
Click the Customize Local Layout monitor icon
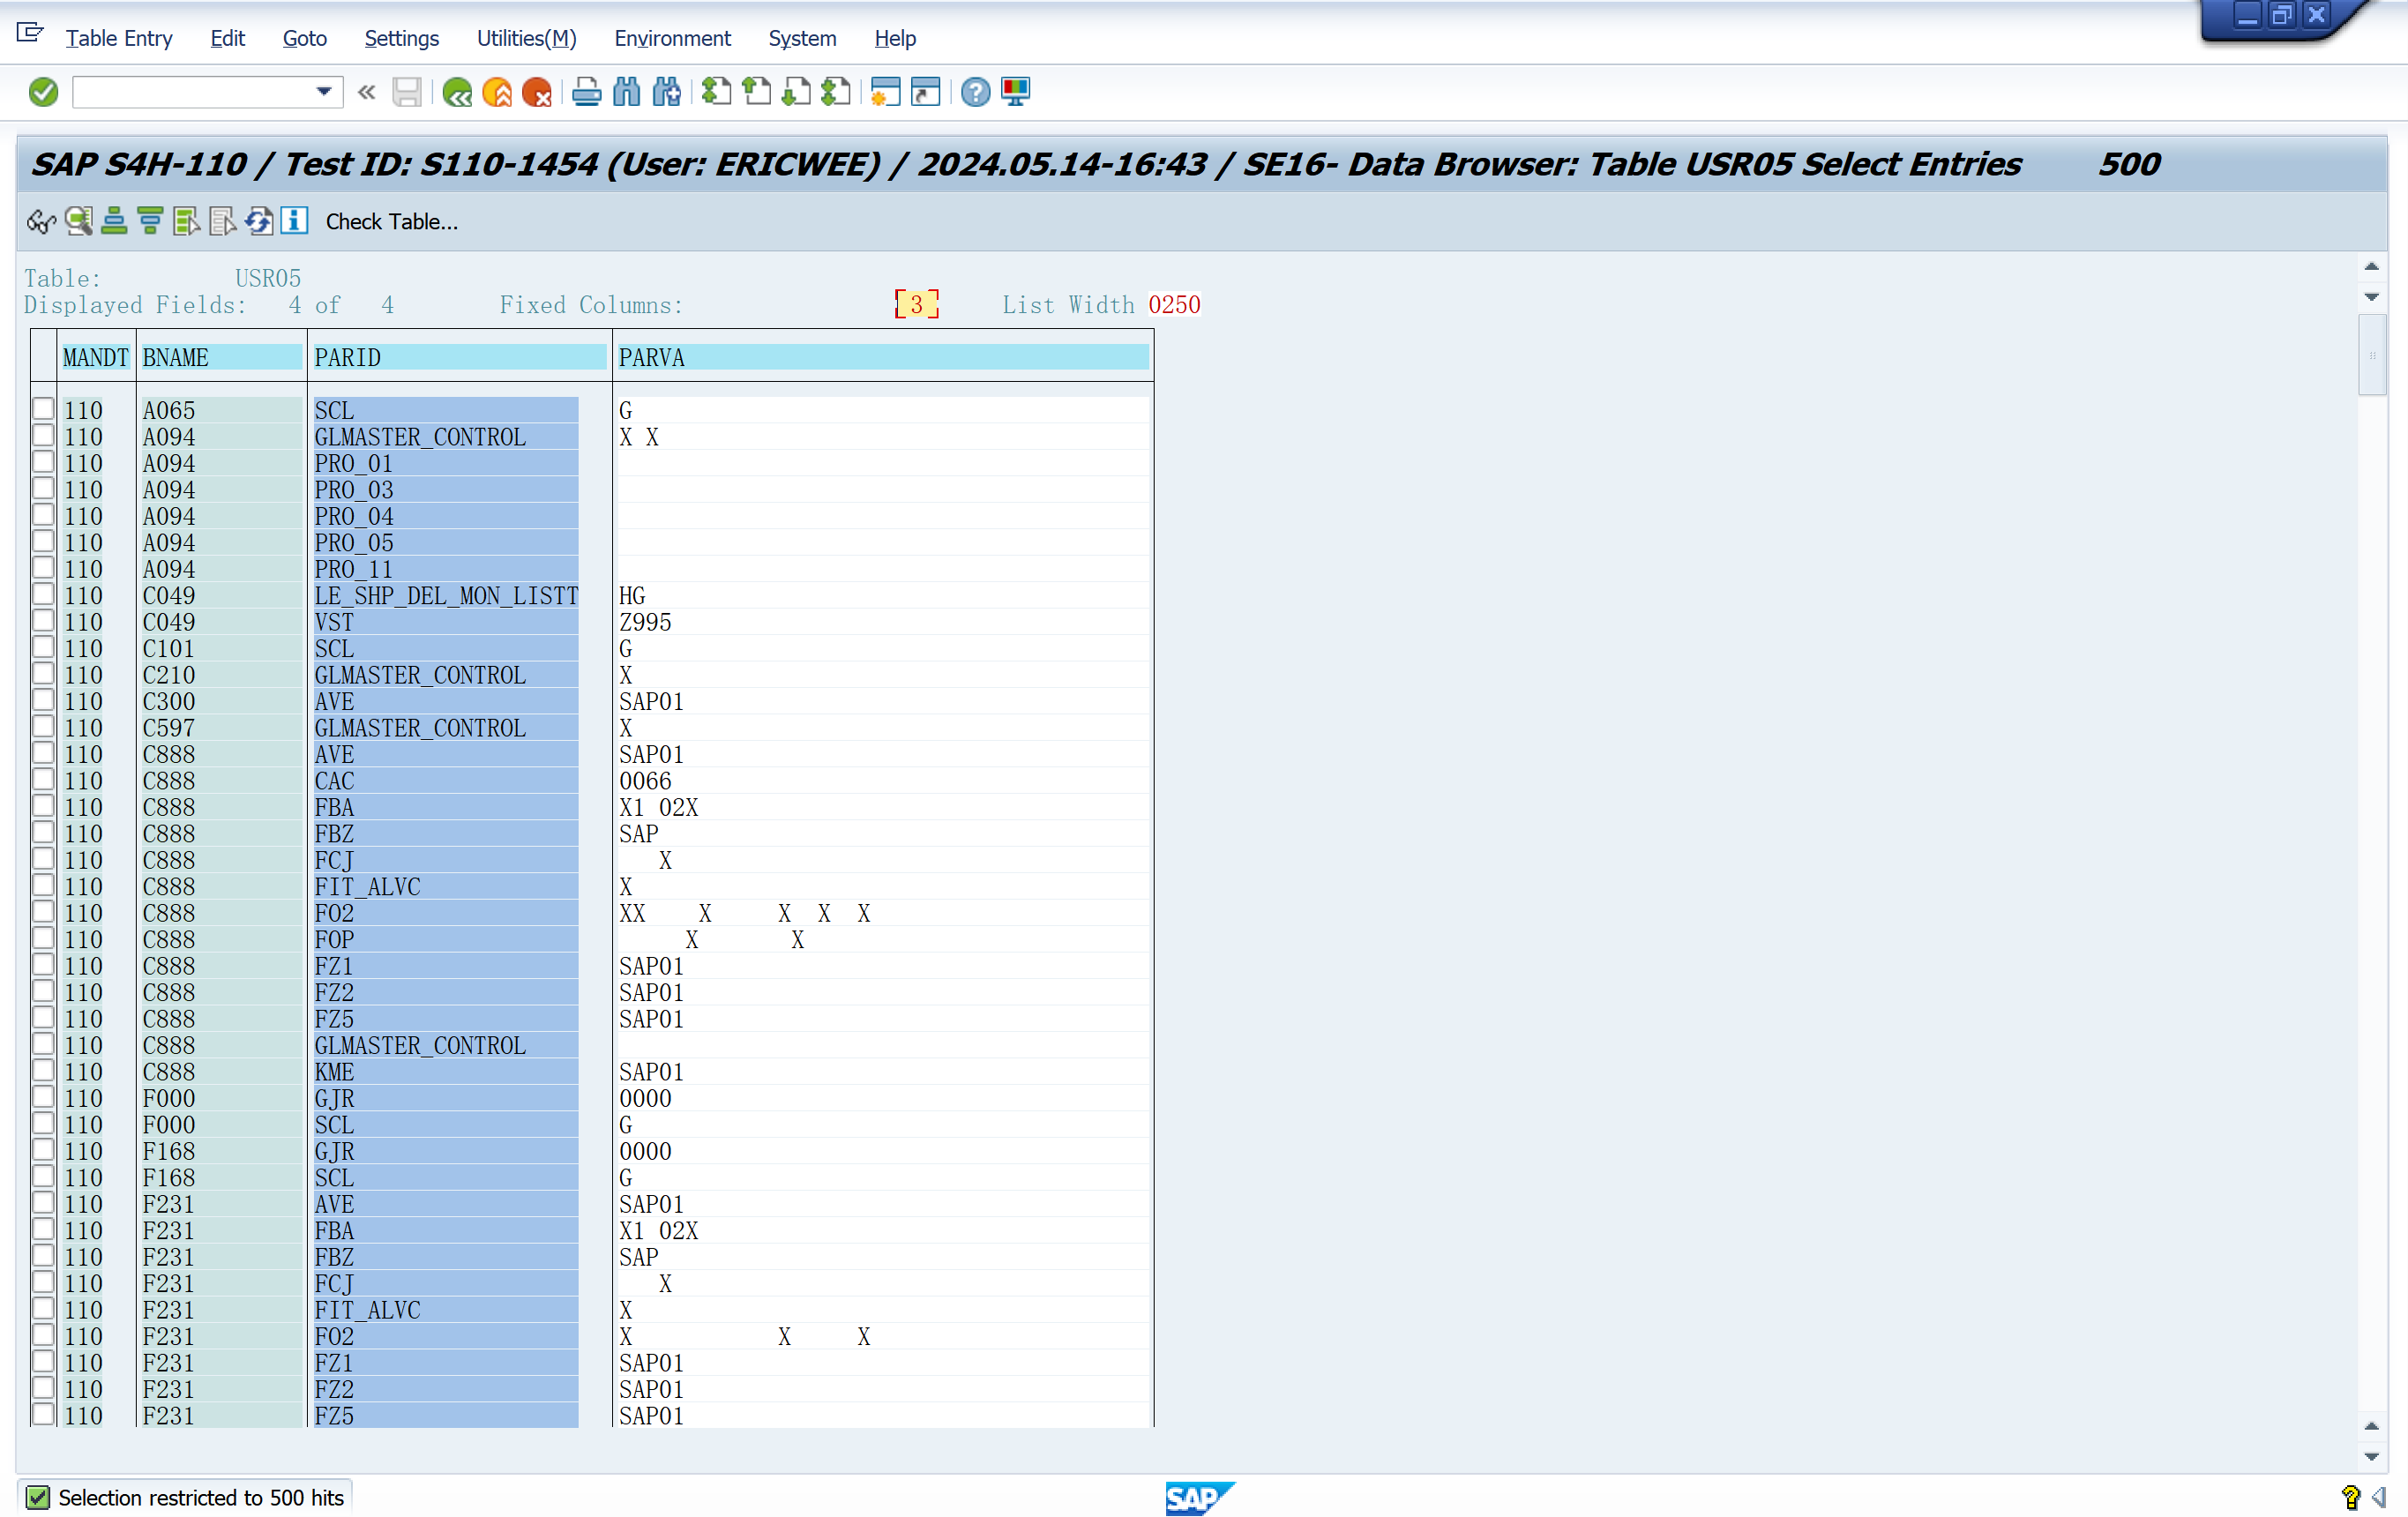pyautogui.click(x=1015, y=92)
